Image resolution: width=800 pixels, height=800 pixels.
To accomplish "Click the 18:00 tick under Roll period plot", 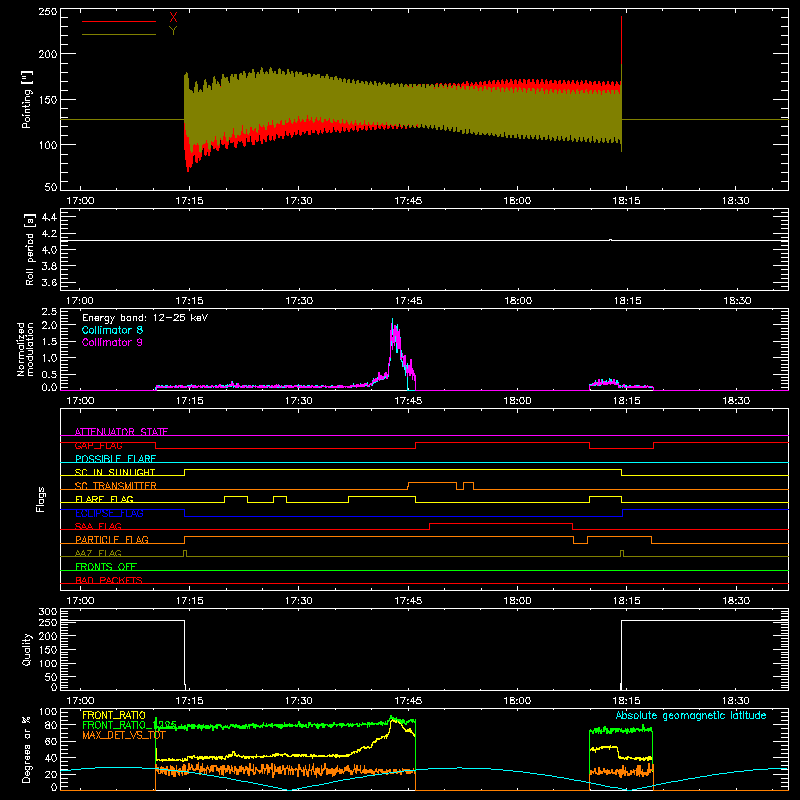I will pyautogui.click(x=517, y=301).
